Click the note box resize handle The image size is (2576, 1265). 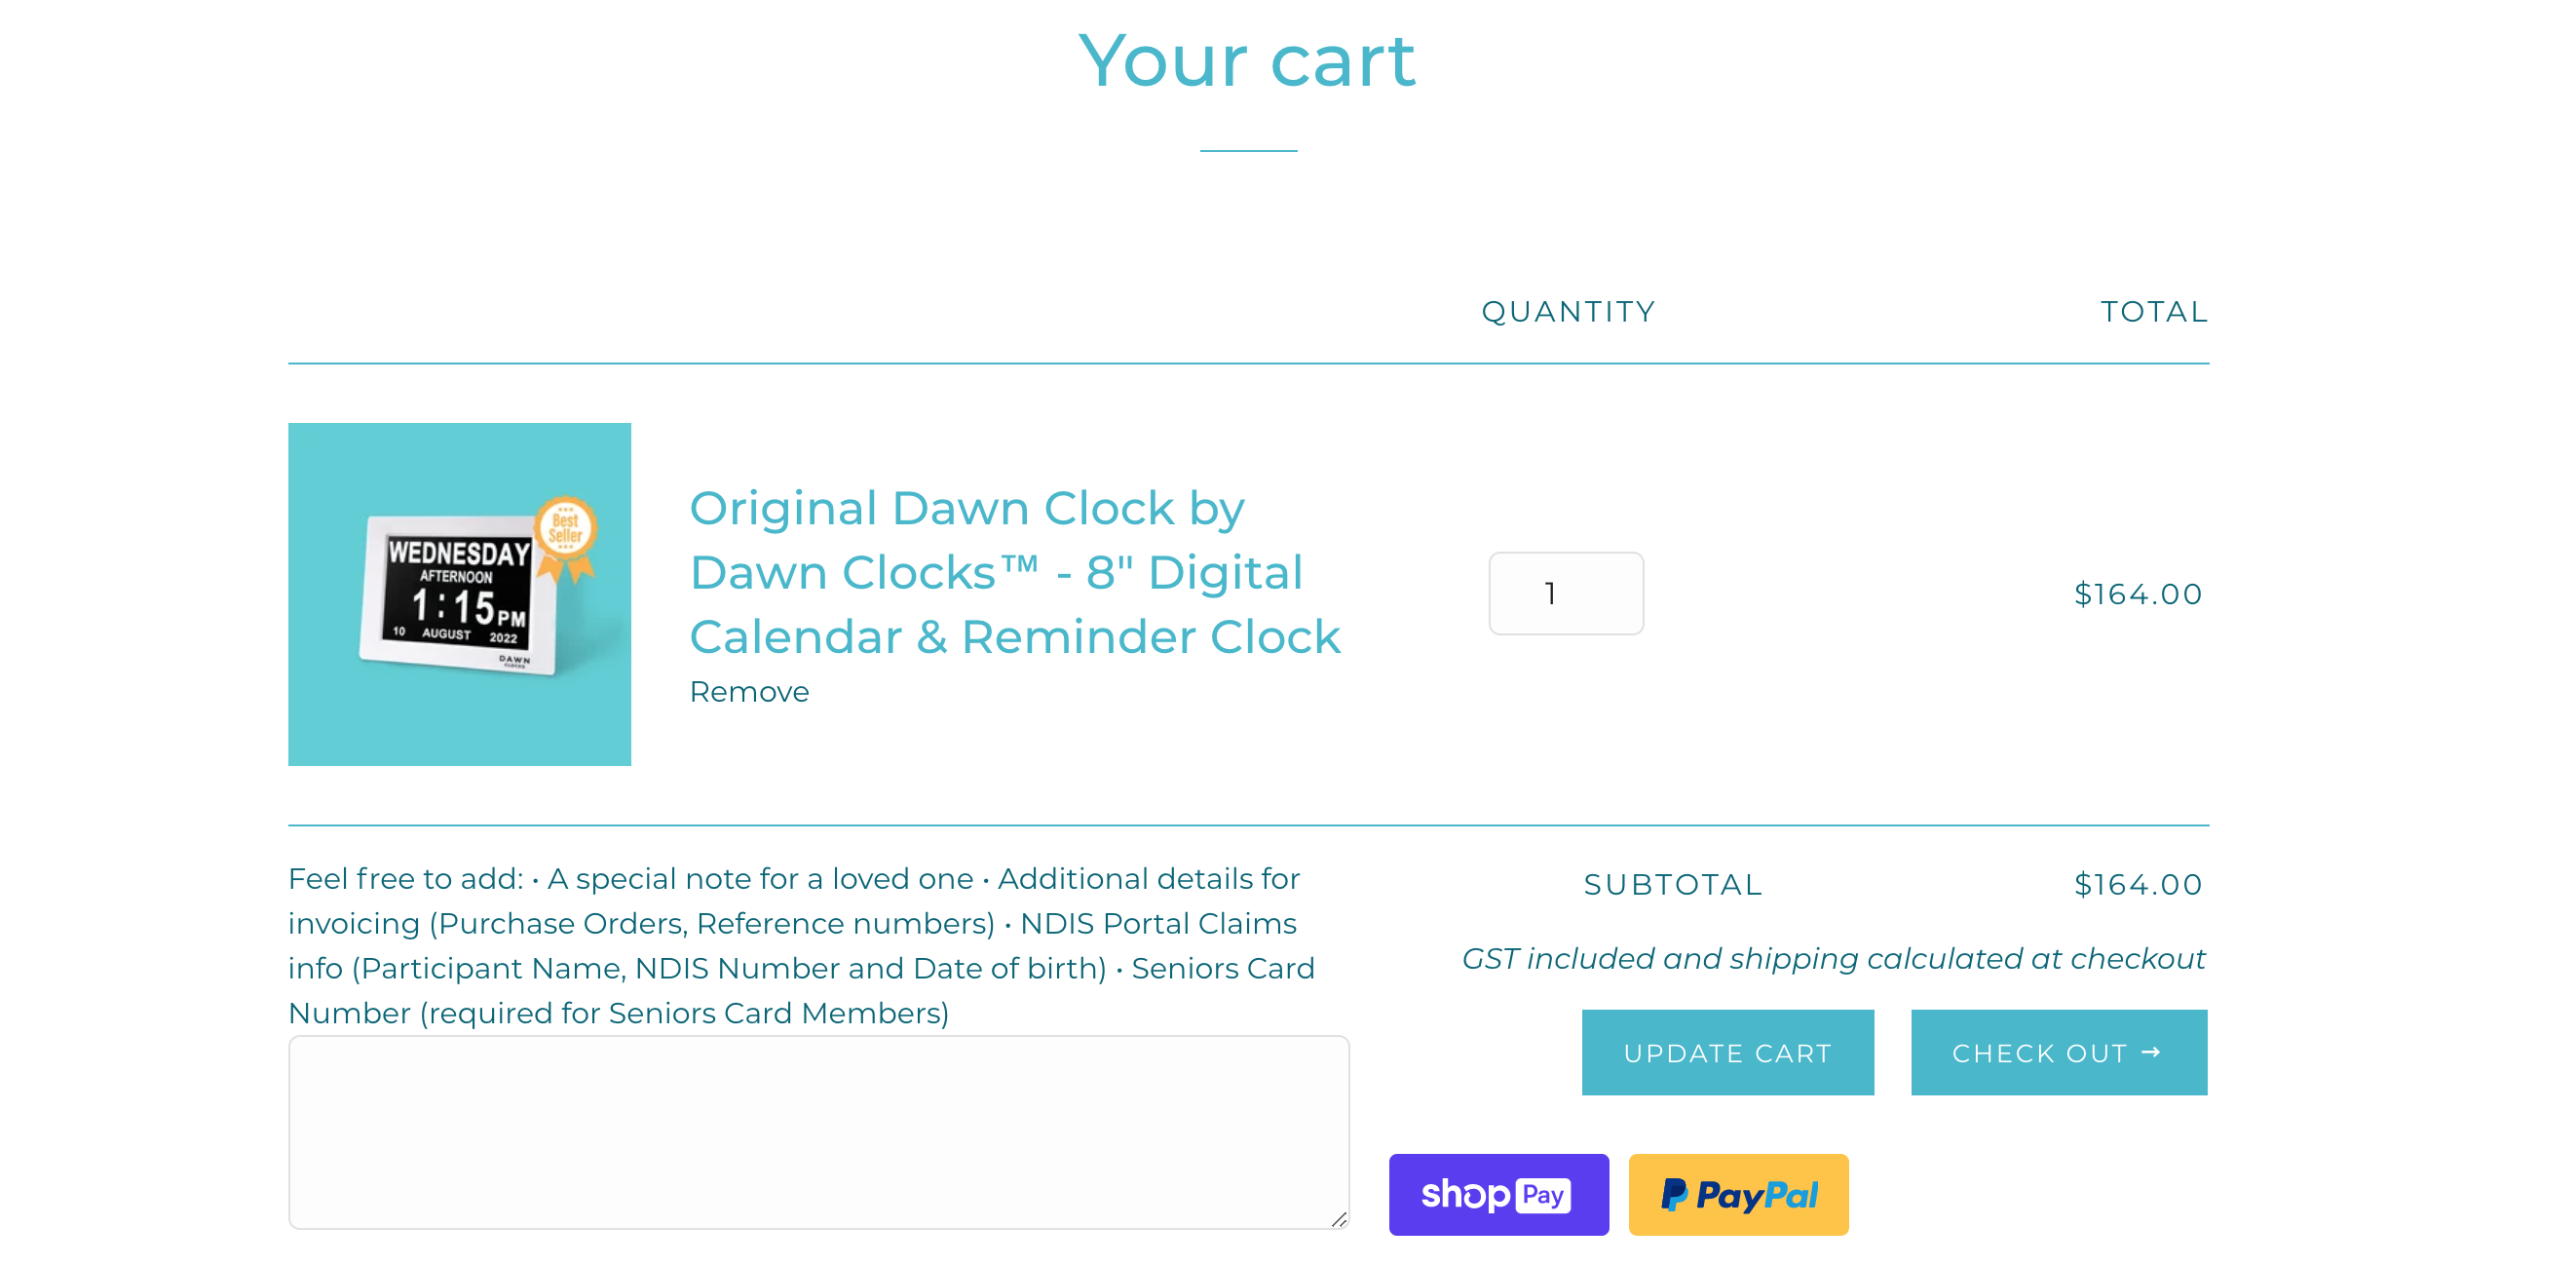click(x=1339, y=1219)
